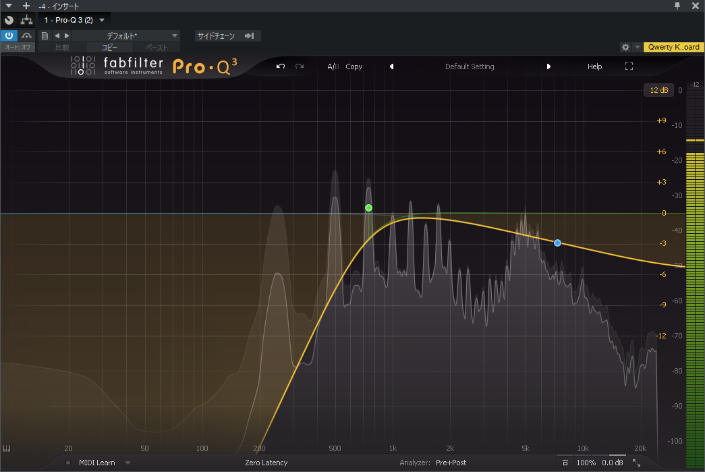Click the output options icon before 100%
This screenshot has height=472, width=705.
(565, 463)
